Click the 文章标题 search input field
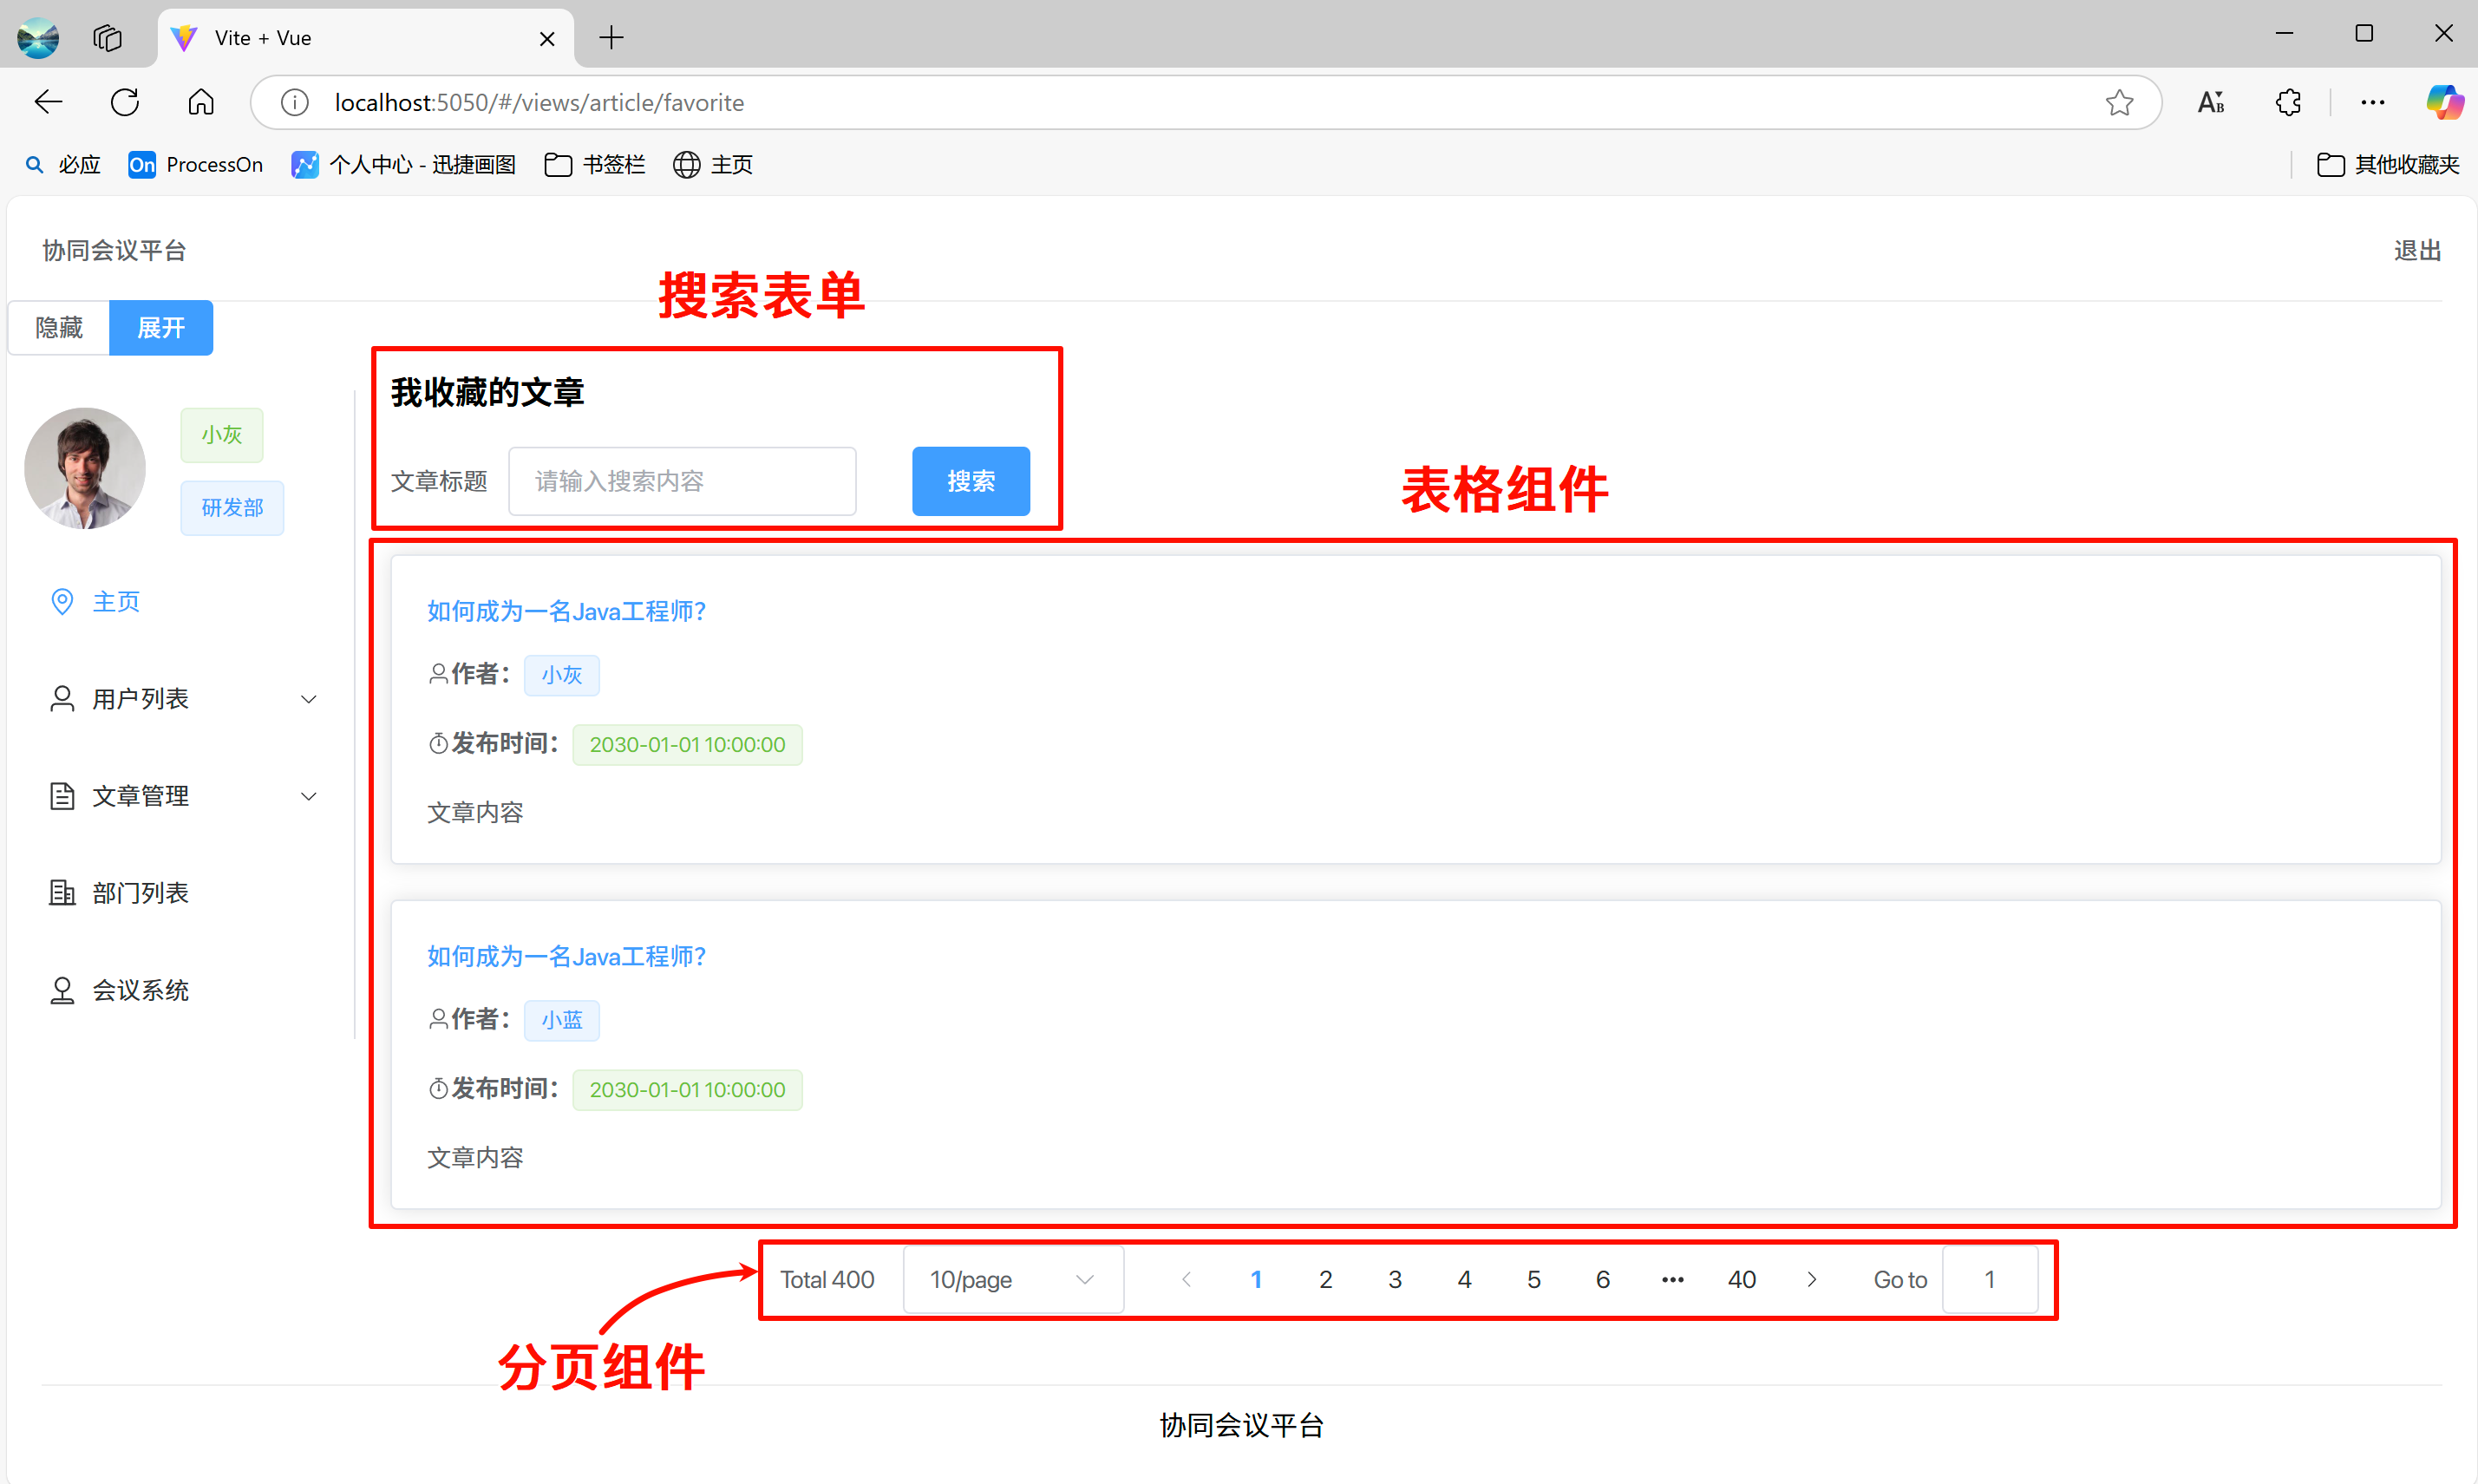This screenshot has width=2478, height=1484. point(682,481)
